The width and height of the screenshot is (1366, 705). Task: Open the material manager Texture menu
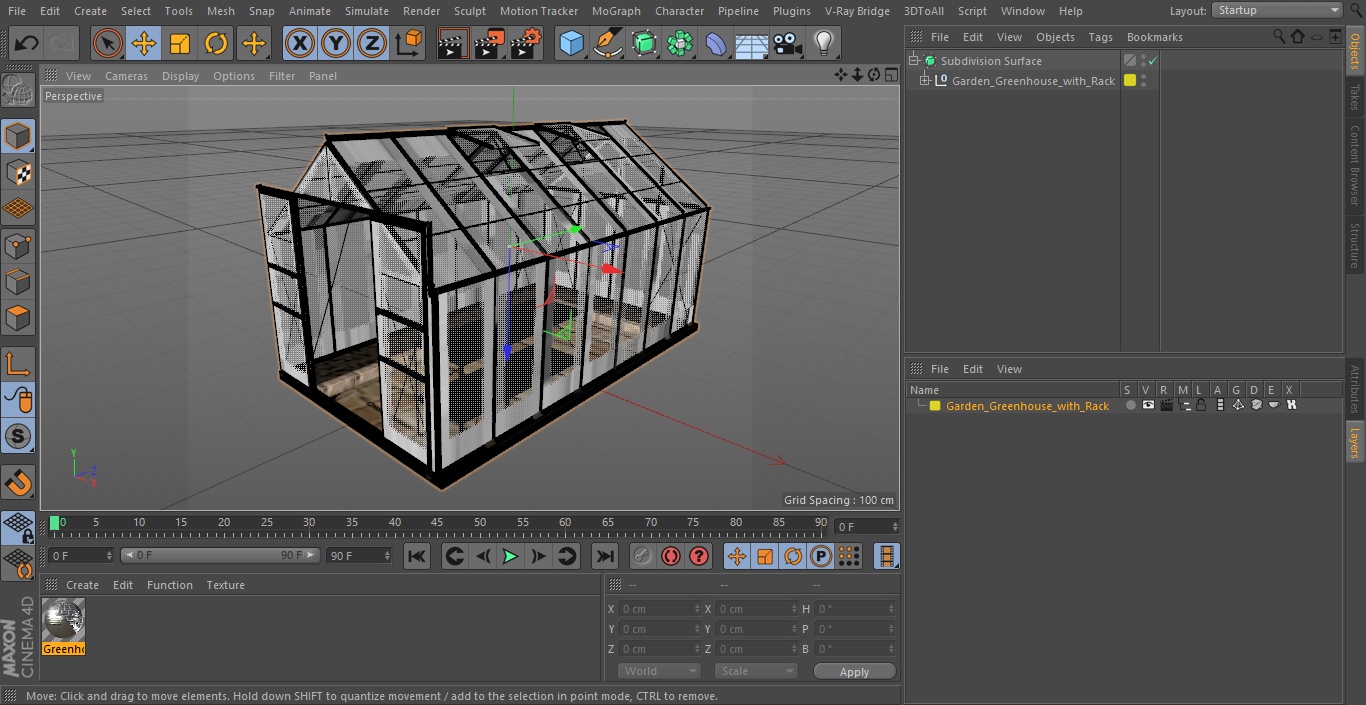(225, 585)
